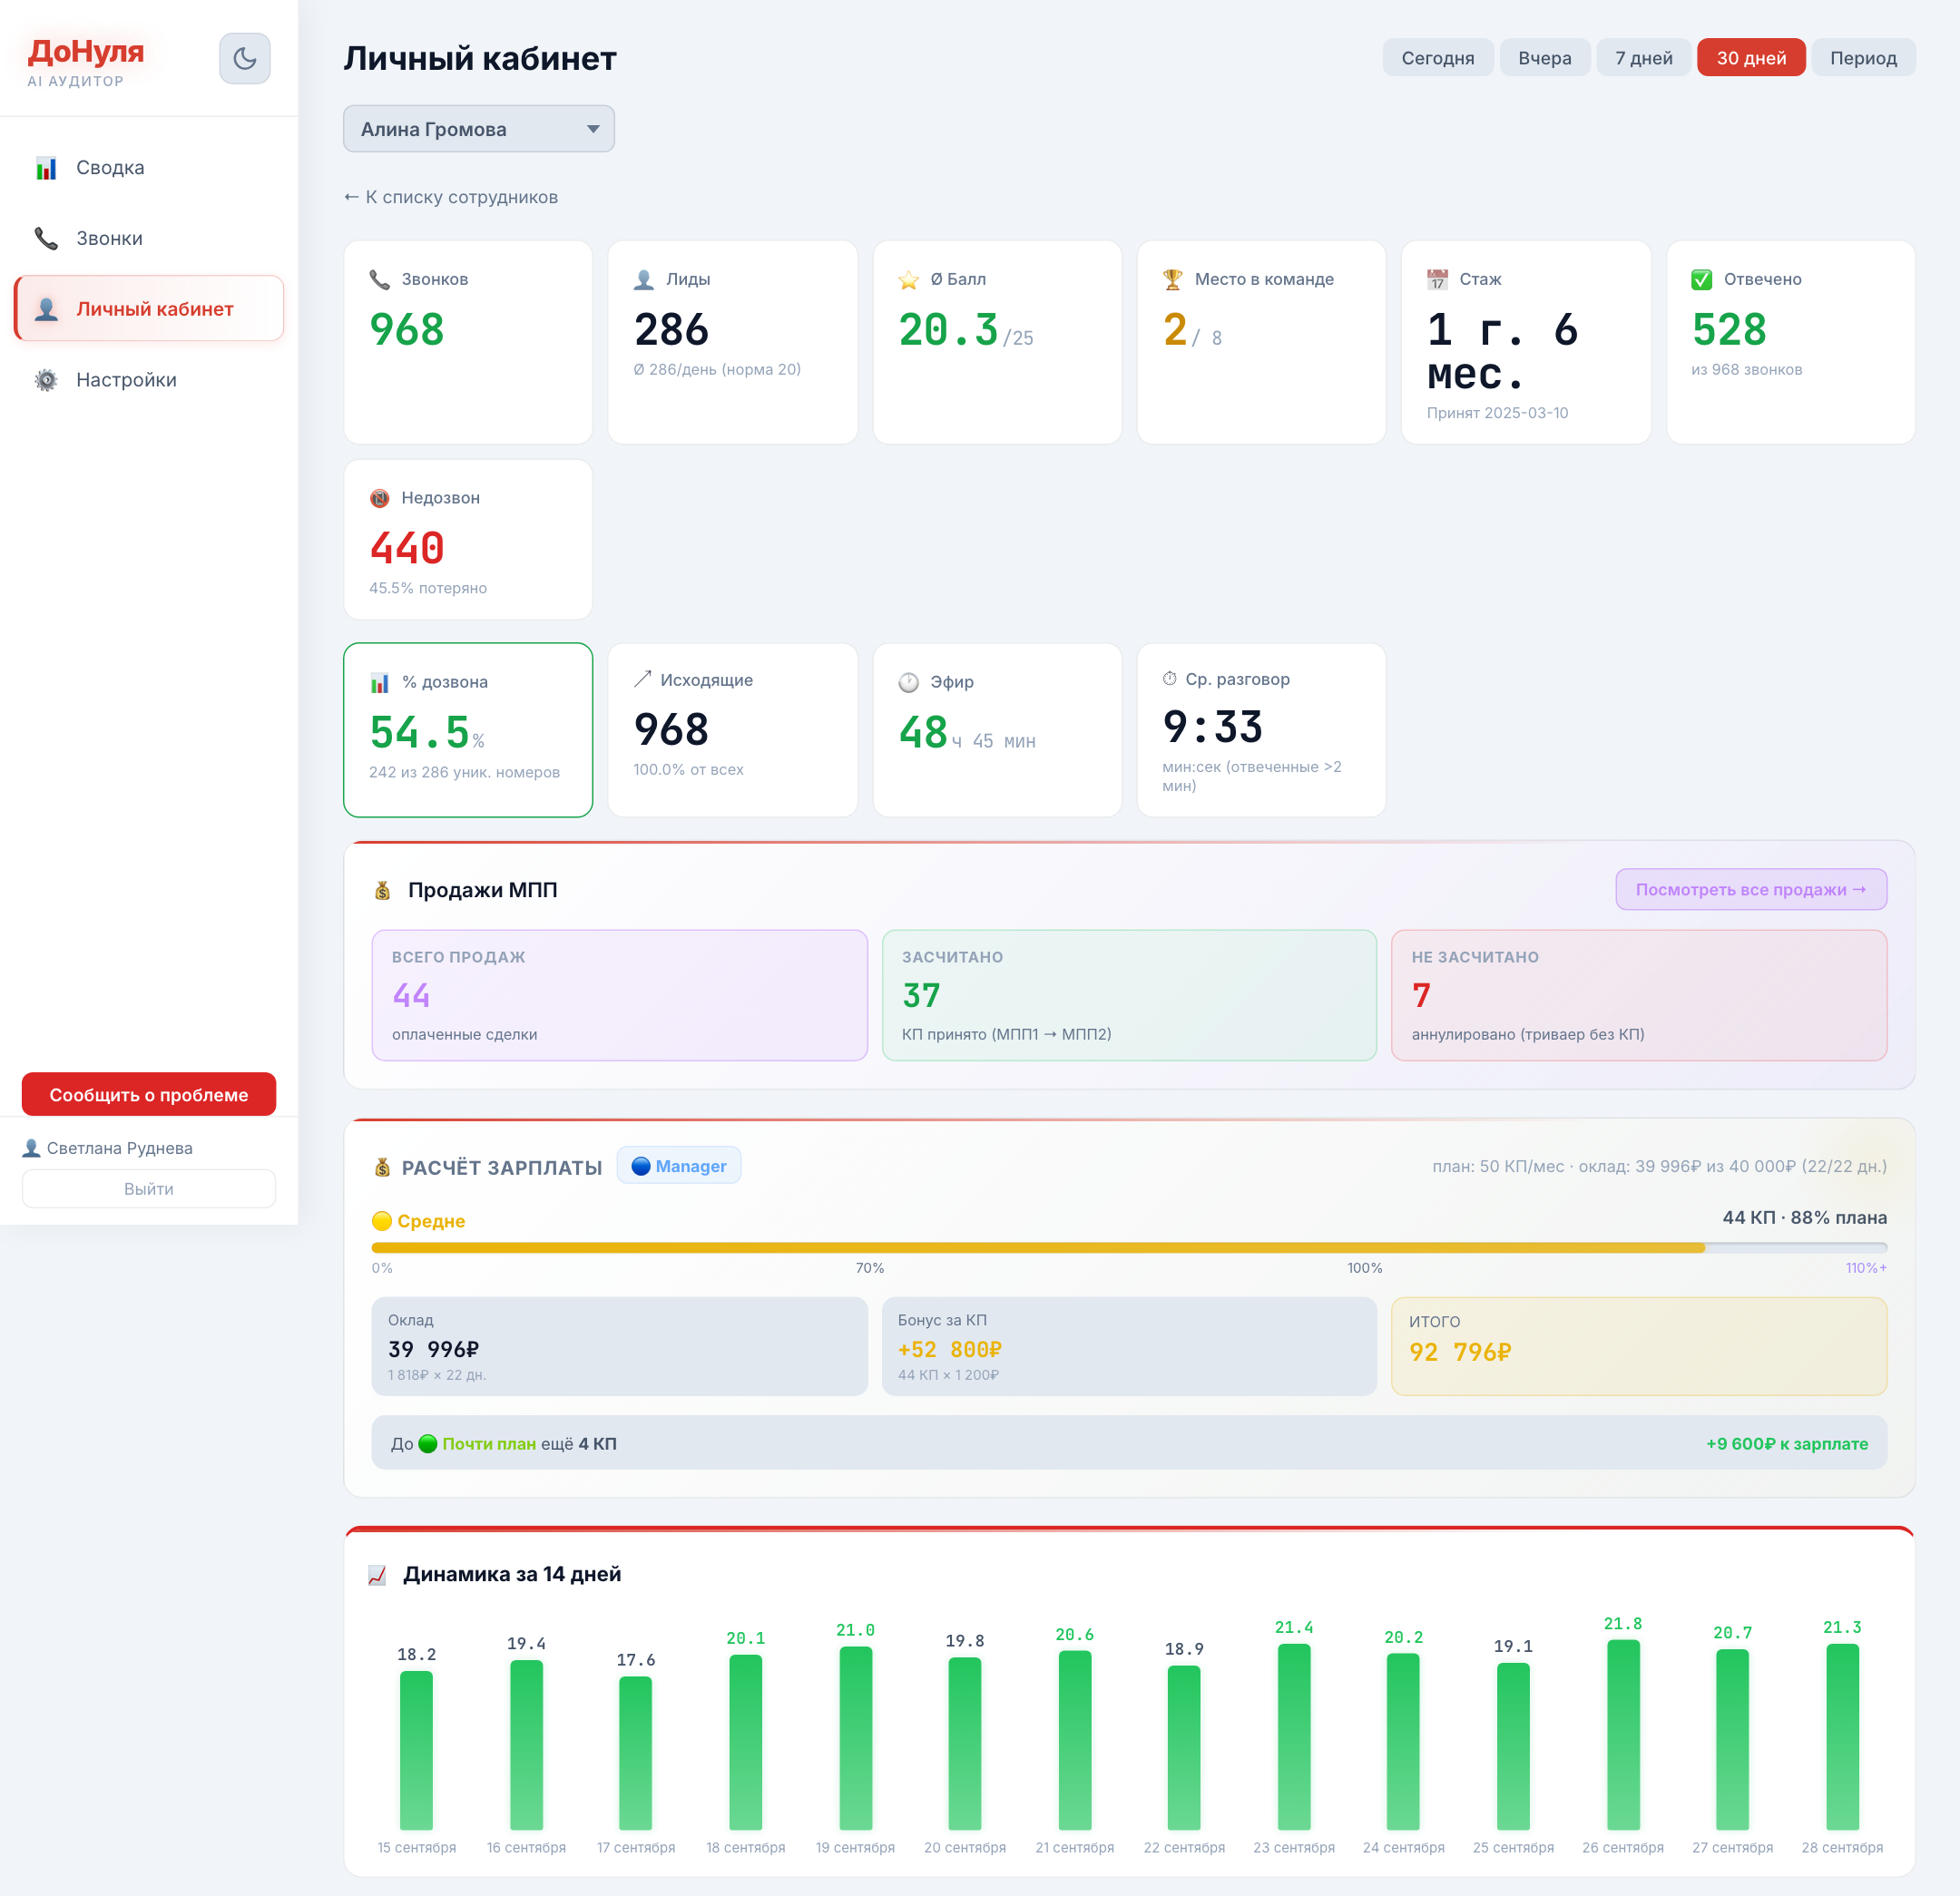Viewport: 1960px width, 1896px height.
Task: Click the person icon beside Личный кабинет
Action: pyautogui.click(x=46, y=309)
